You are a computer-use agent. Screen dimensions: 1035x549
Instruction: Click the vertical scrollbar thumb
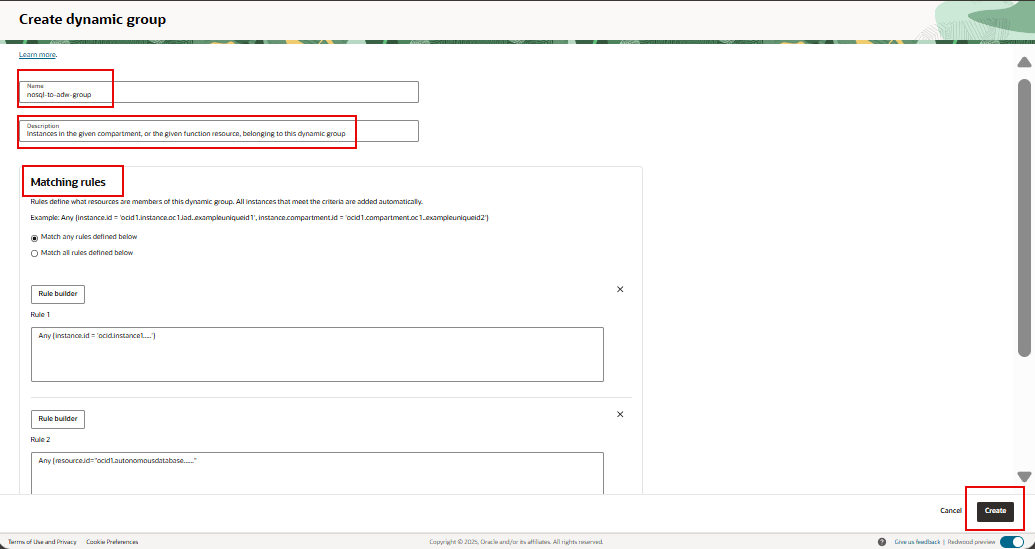click(1024, 218)
